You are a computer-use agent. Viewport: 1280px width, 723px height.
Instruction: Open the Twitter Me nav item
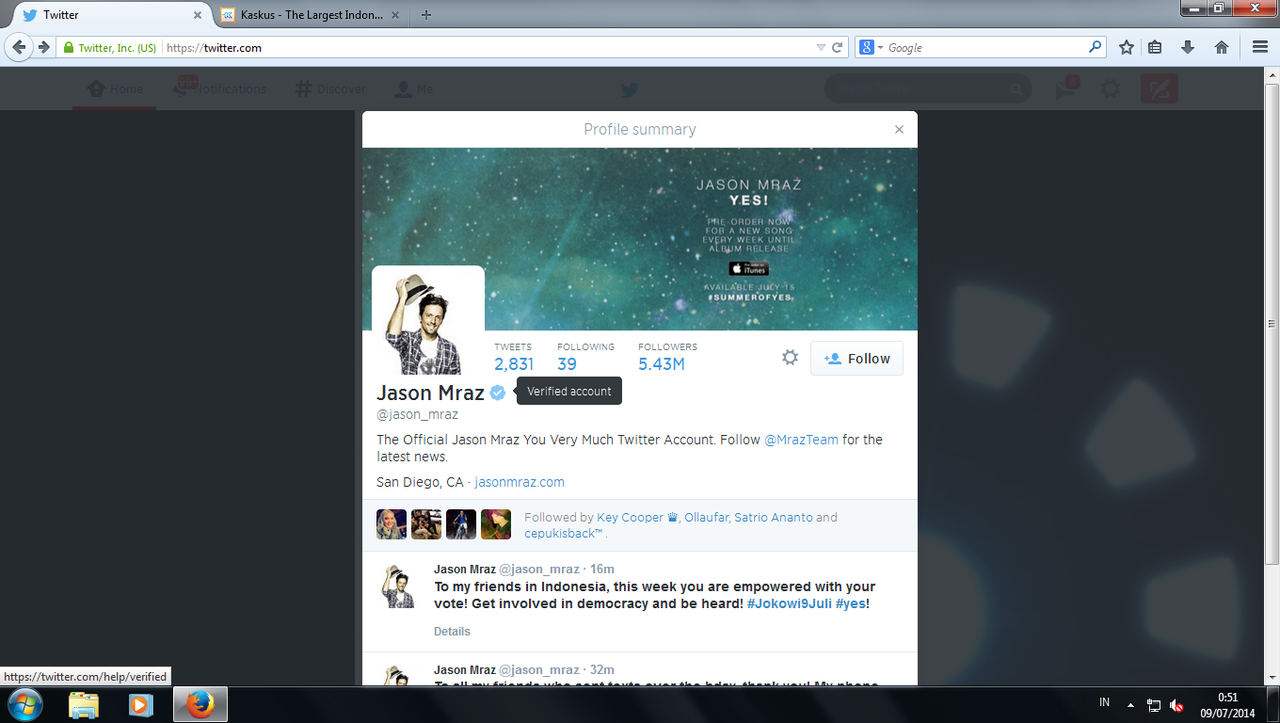[x=413, y=89]
